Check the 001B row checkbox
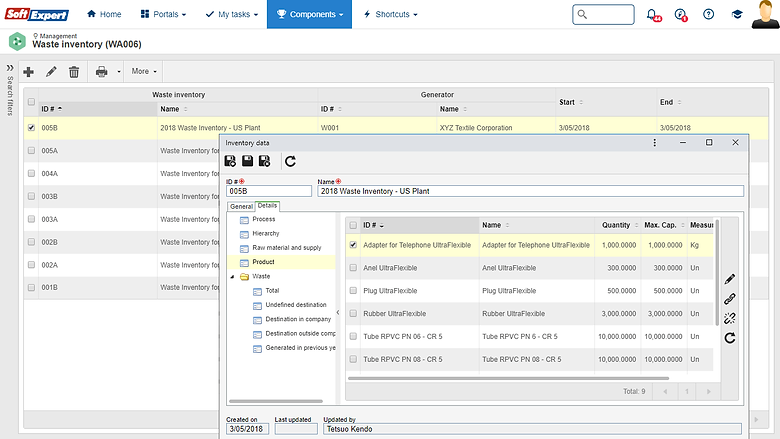 pyautogui.click(x=31, y=287)
